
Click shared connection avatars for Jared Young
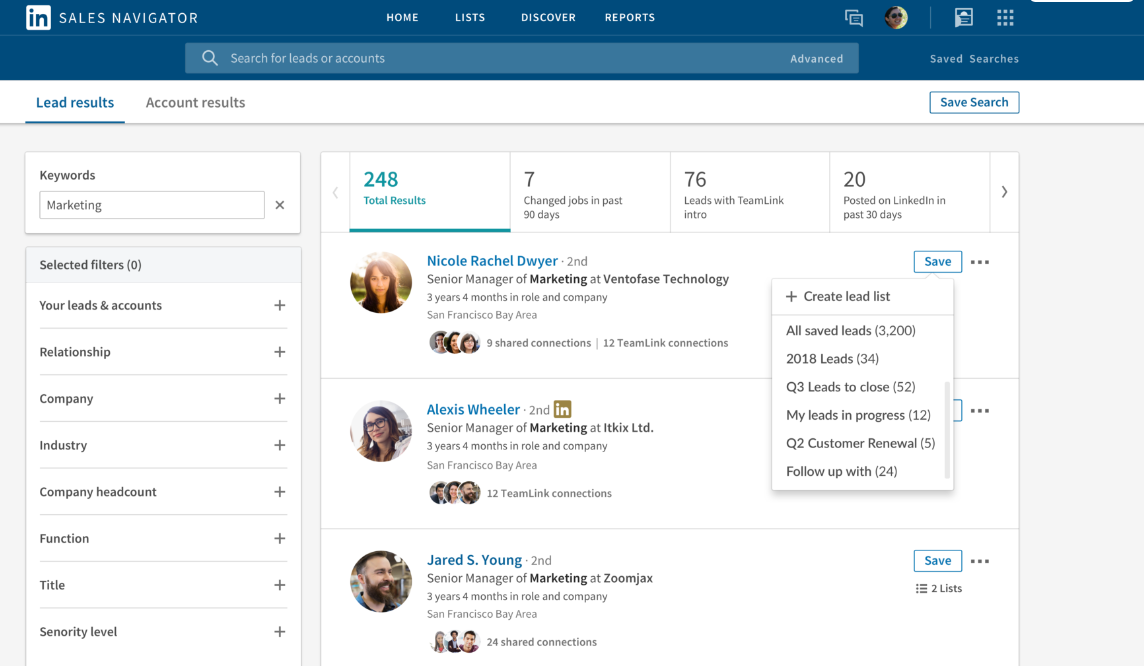[x=455, y=642]
